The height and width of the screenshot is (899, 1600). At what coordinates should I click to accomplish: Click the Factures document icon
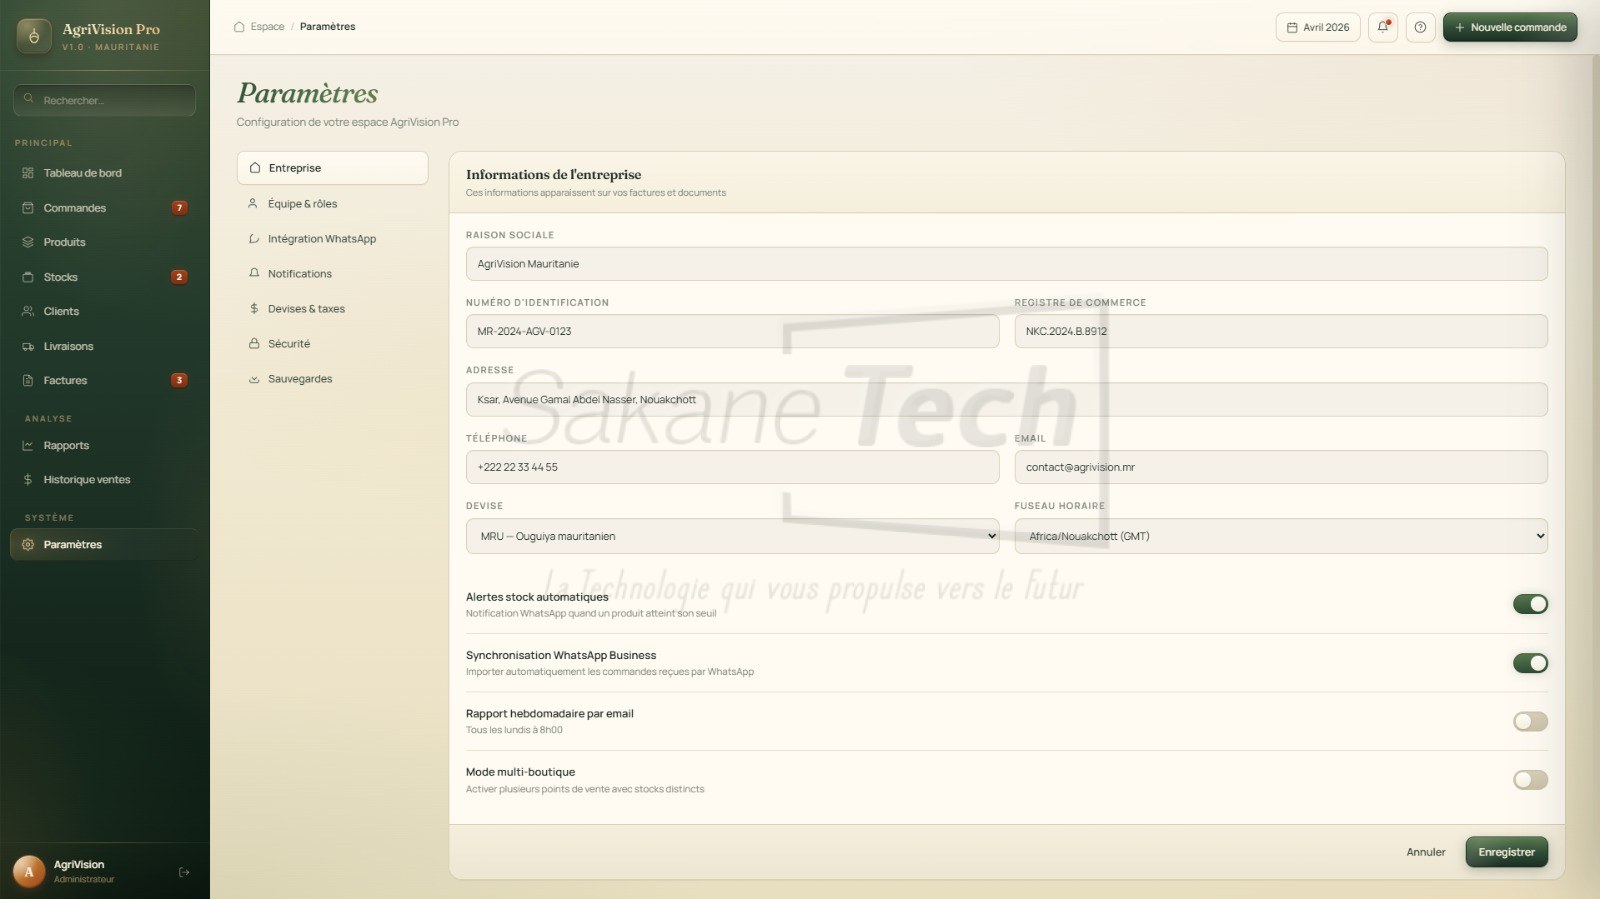point(28,380)
